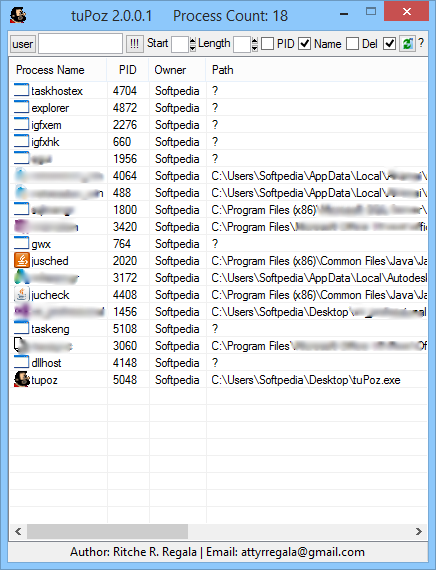Screen dimensions: 436x570
Task: Click the icon of process PID 488
Action: click(21, 192)
